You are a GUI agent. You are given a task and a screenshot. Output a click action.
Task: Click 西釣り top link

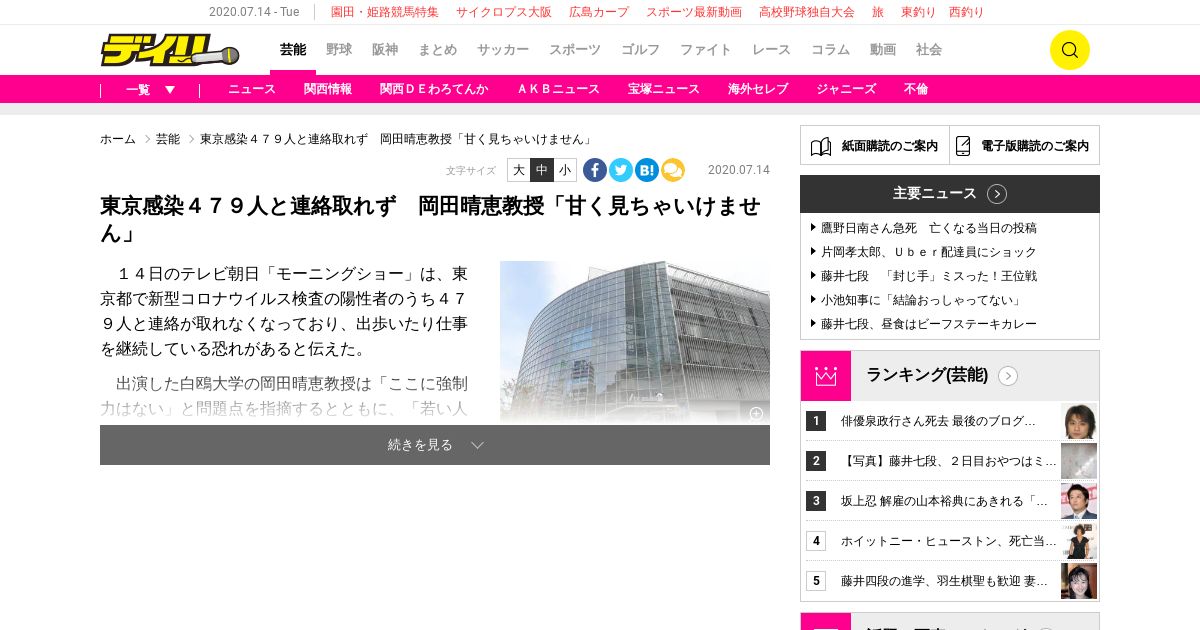[966, 12]
